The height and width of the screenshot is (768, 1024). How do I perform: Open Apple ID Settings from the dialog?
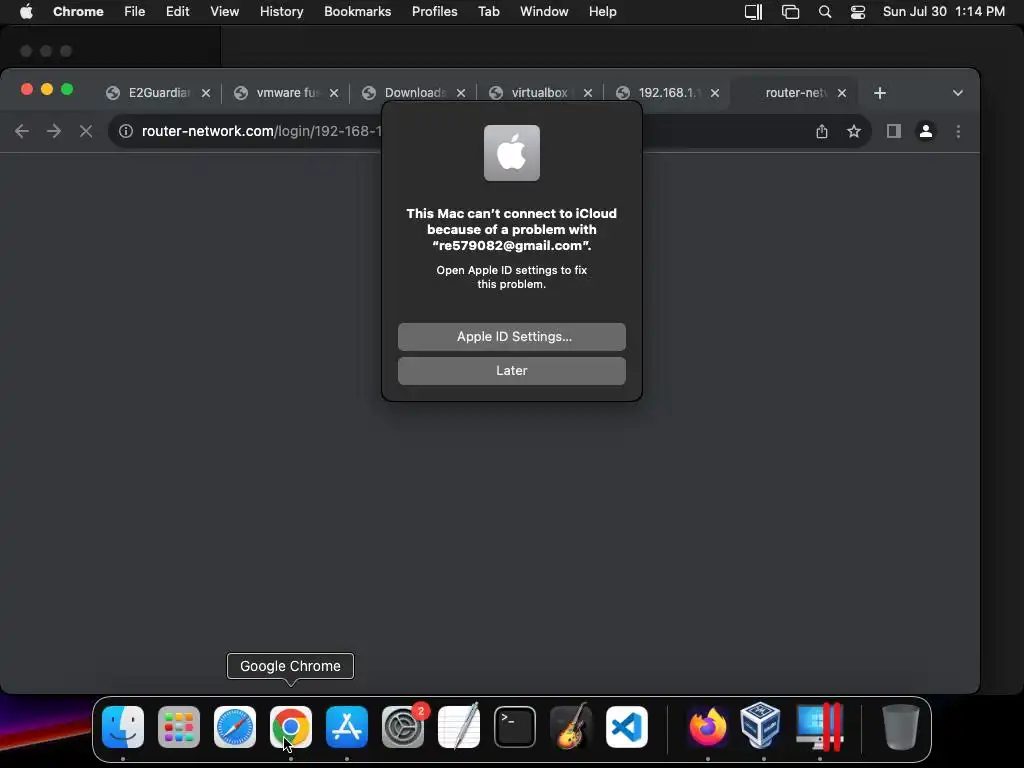[x=511, y=336]
